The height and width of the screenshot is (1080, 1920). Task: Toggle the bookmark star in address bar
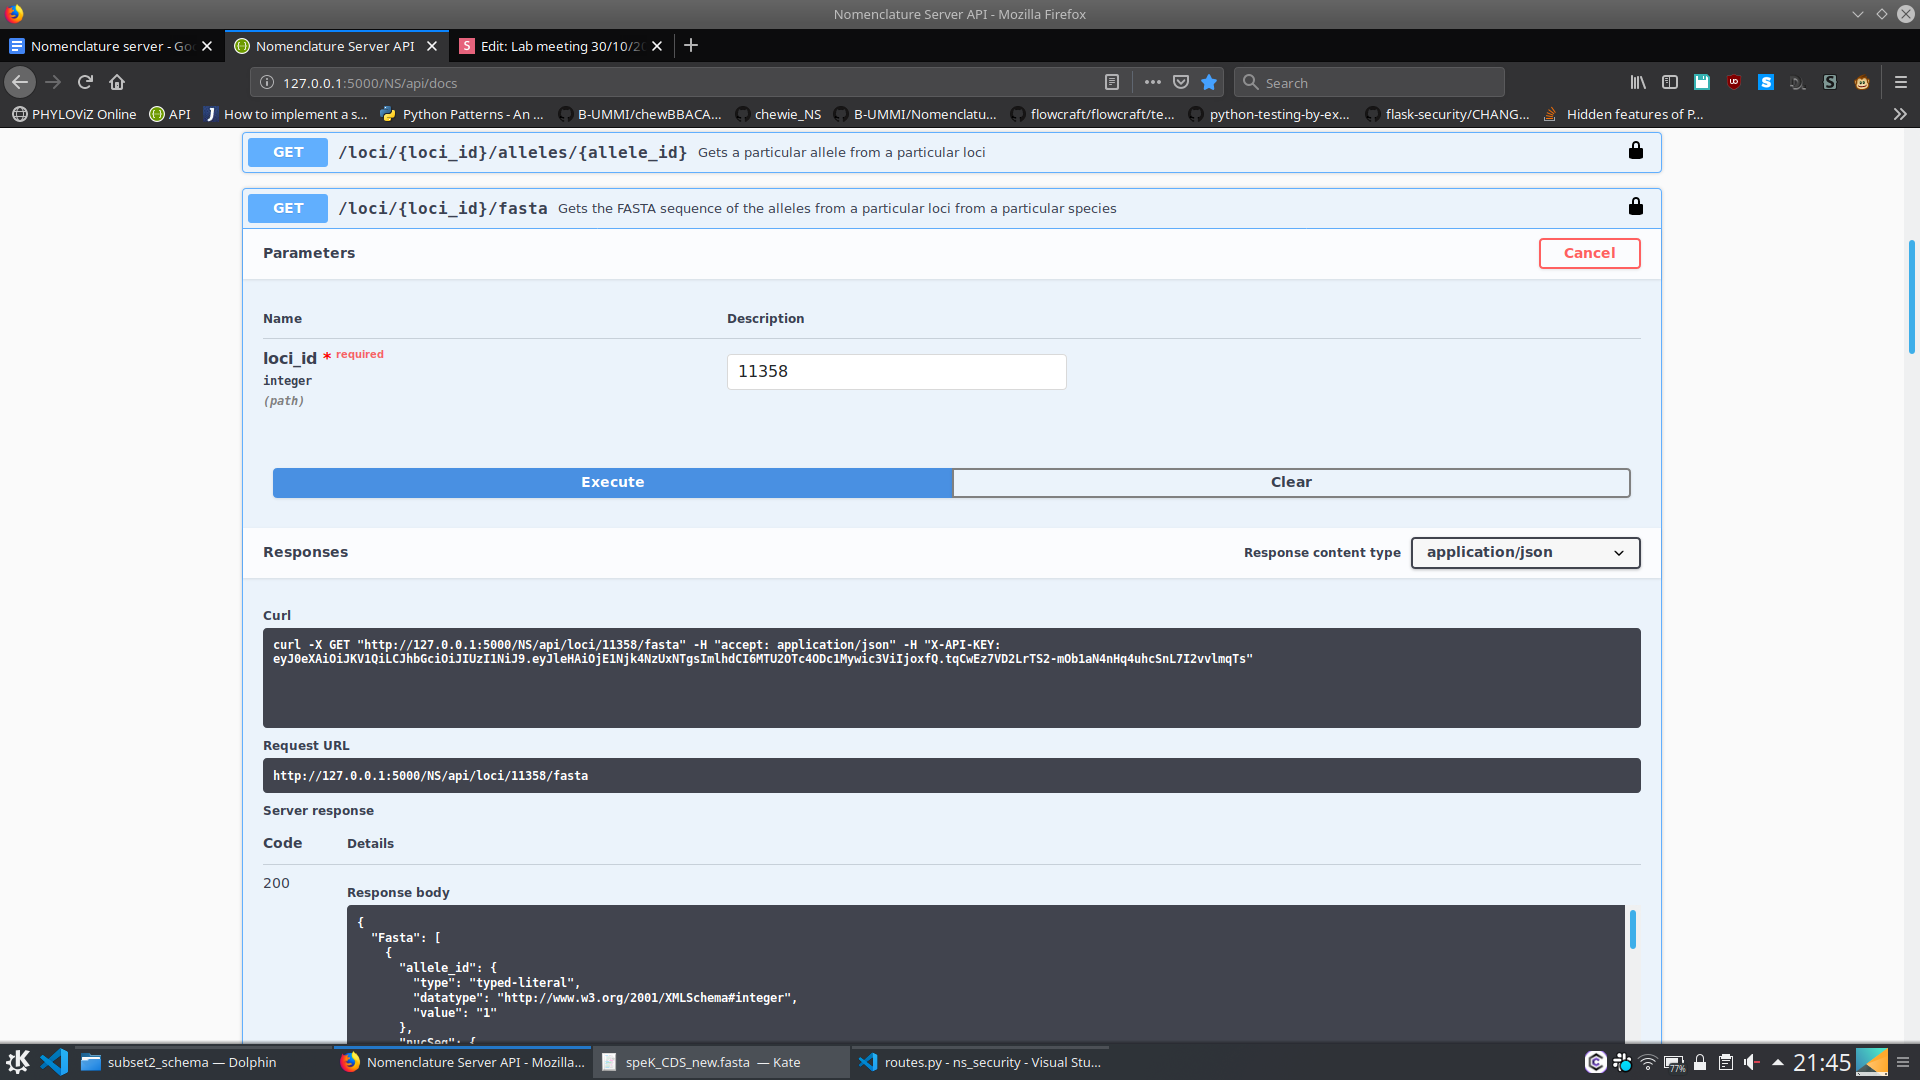pos(1209,82)
